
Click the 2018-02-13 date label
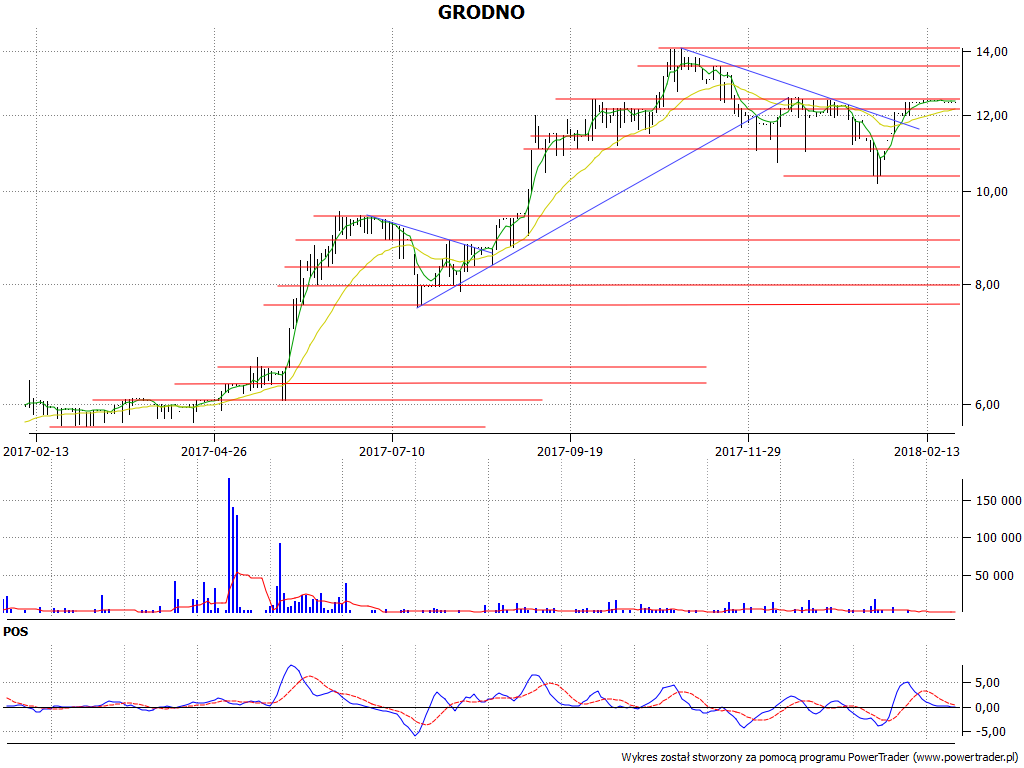point(927,451)
